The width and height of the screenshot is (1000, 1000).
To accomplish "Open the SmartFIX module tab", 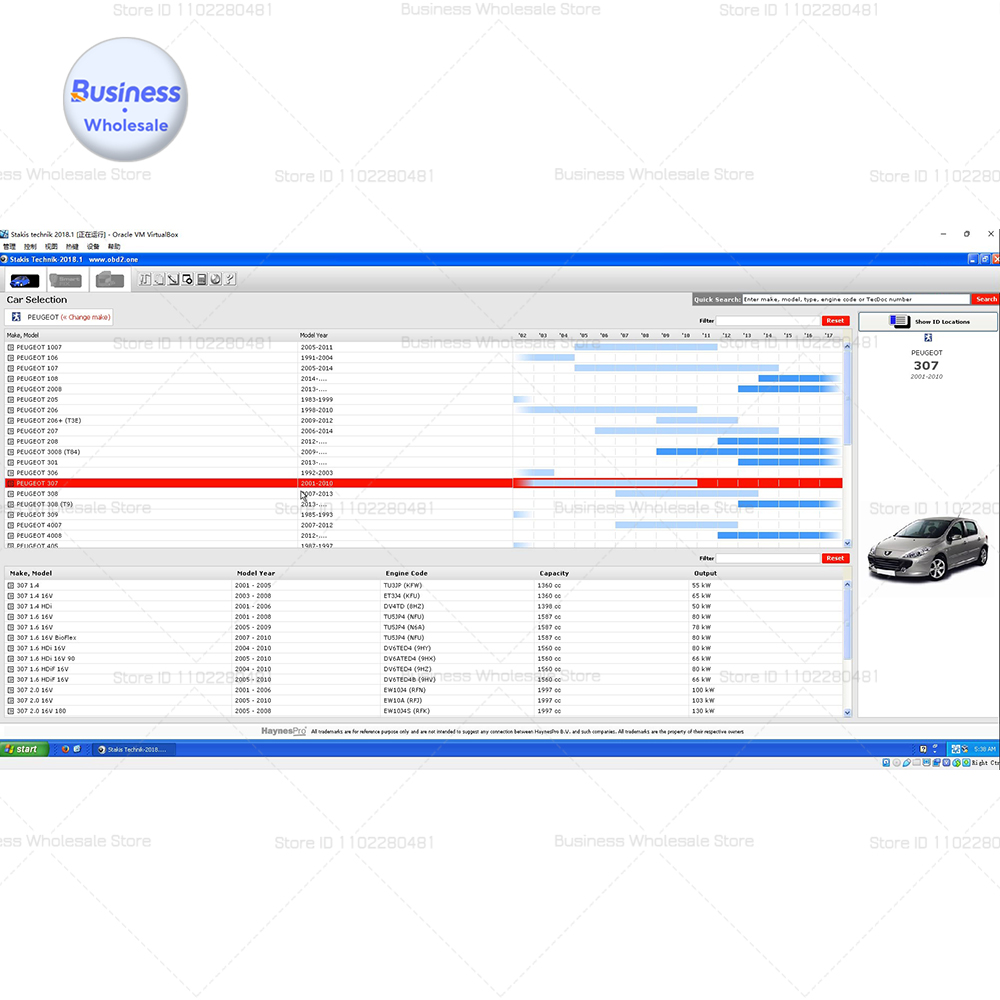I will point(65,280).
